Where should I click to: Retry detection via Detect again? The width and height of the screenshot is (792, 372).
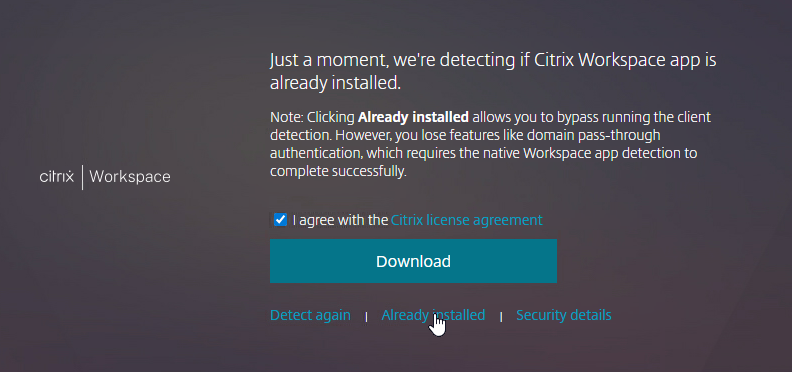point(310,315)
